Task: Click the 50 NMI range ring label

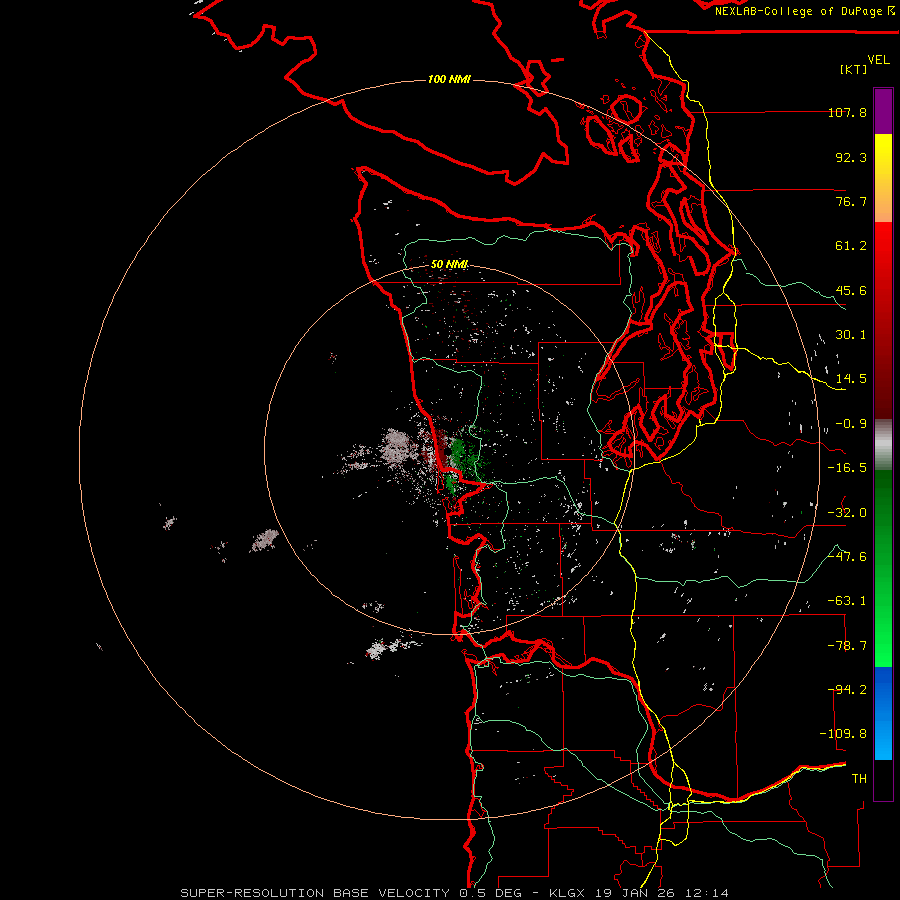Action: pyautogui.click(x=449, y=264)
